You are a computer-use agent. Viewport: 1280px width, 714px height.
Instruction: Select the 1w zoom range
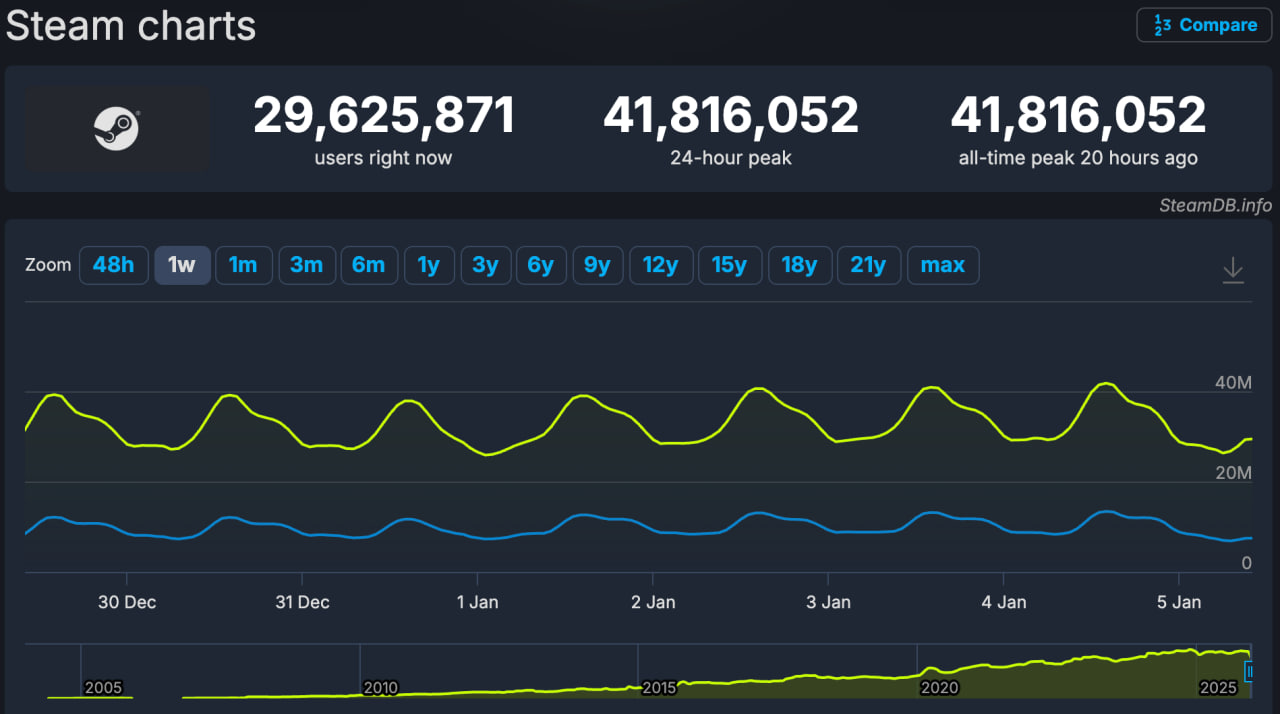pyautogui.click(x=182, y=265)
